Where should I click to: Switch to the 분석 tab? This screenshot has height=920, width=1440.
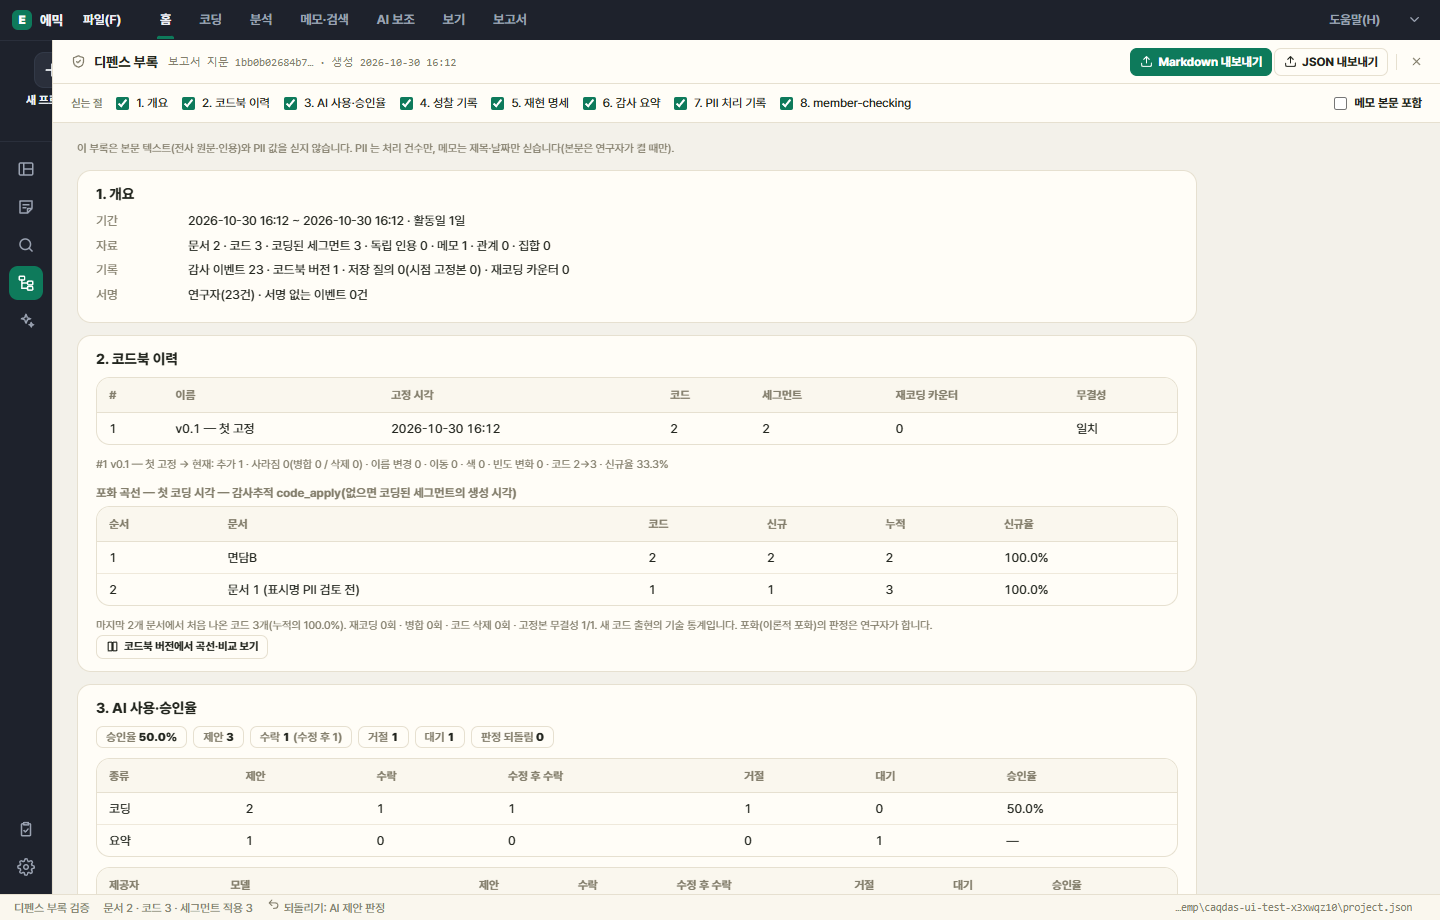pyautogui.click(x=261, y=20)
